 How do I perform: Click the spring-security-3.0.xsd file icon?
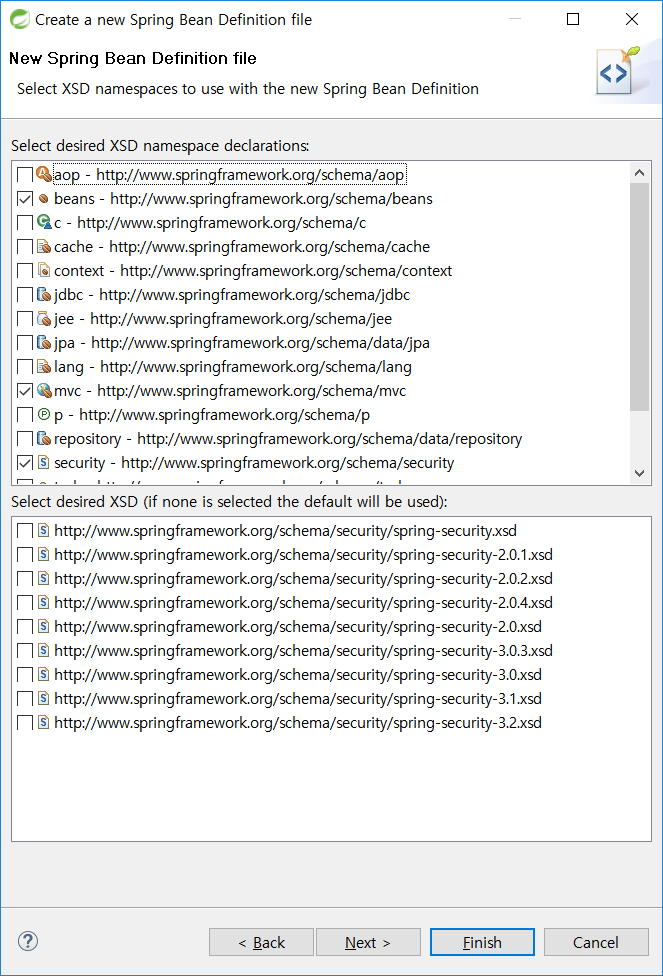click(44, 674)
